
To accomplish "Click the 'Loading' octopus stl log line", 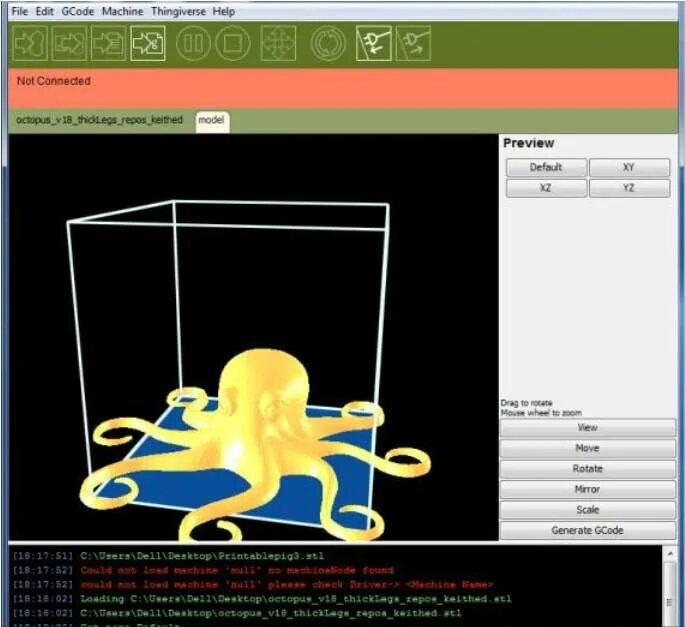I will 262,599.
